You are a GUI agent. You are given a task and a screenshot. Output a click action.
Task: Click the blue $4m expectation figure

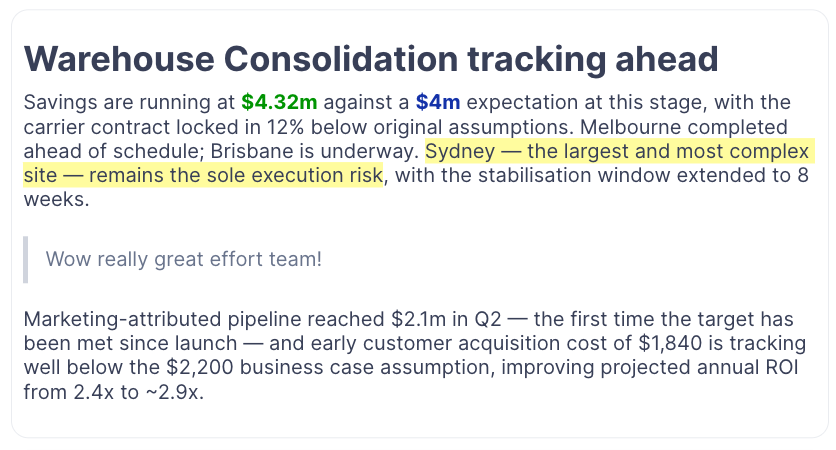coord(438,102)
